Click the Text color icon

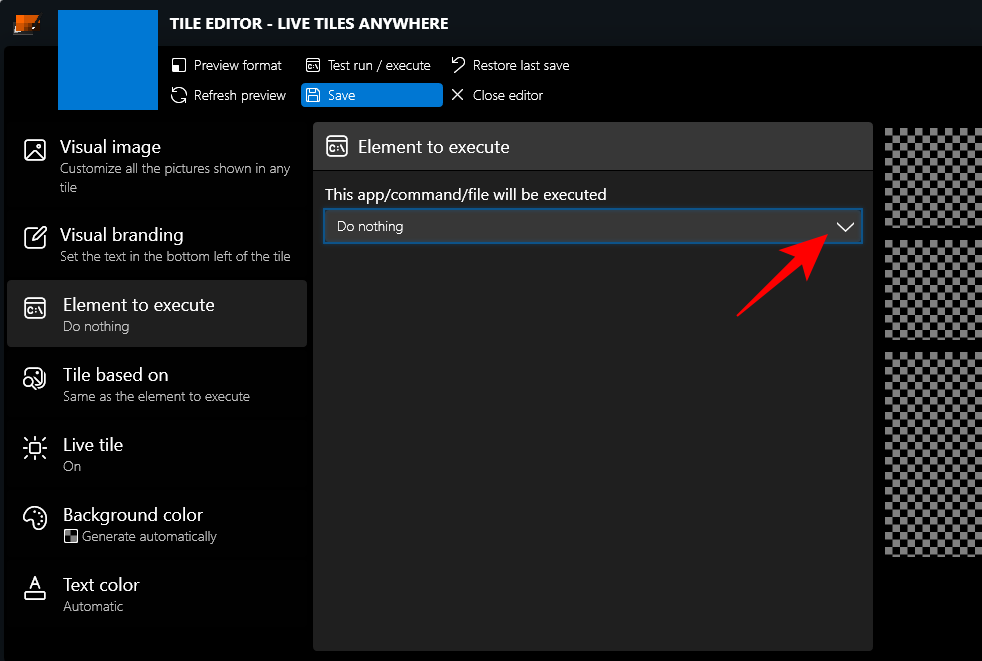click(x=35, y=588)
